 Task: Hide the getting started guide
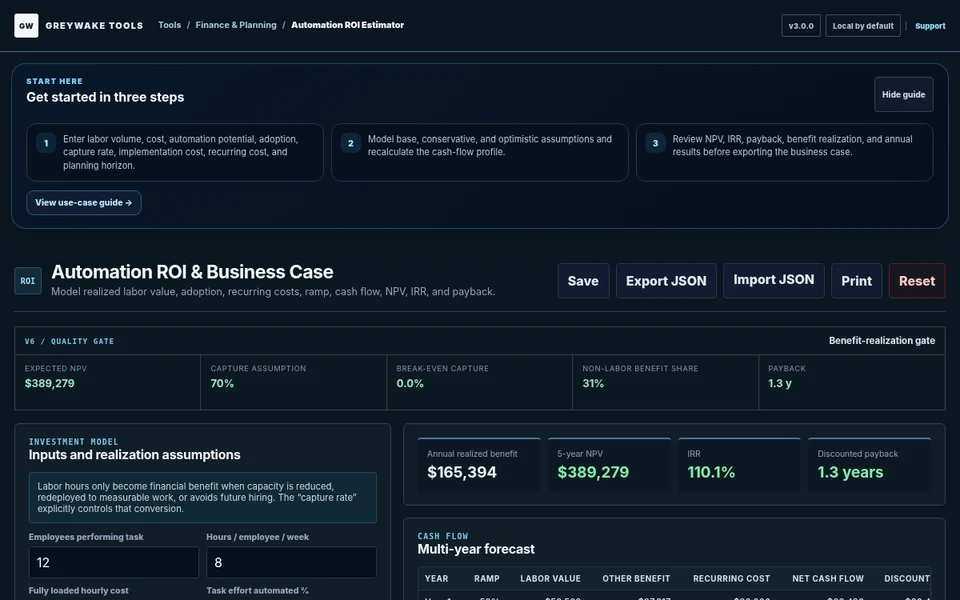pos(904,94)
